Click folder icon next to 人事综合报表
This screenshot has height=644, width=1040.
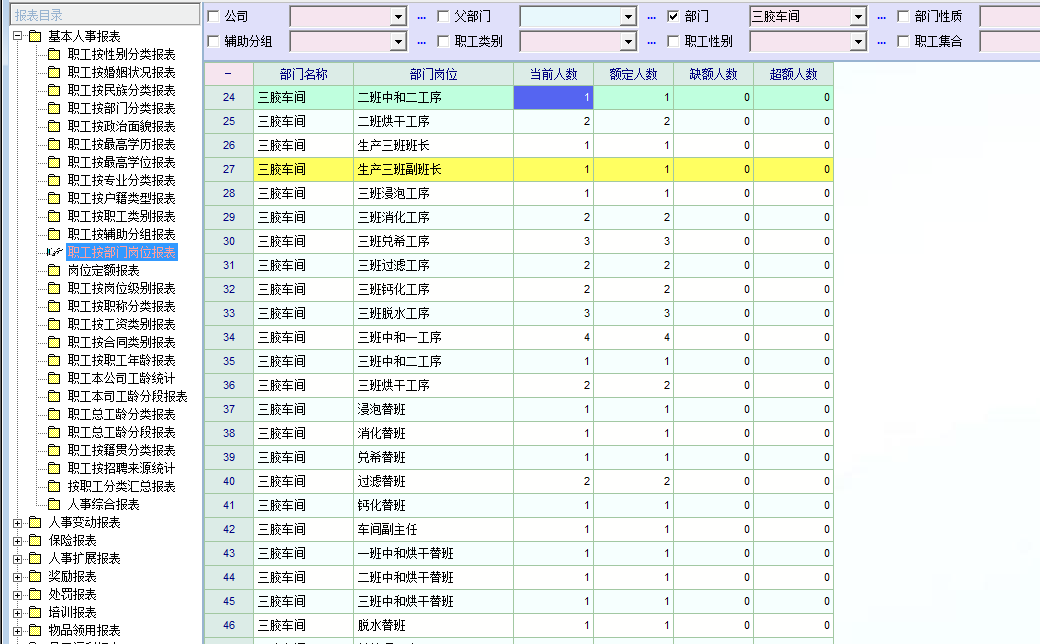tap(54, 504)
